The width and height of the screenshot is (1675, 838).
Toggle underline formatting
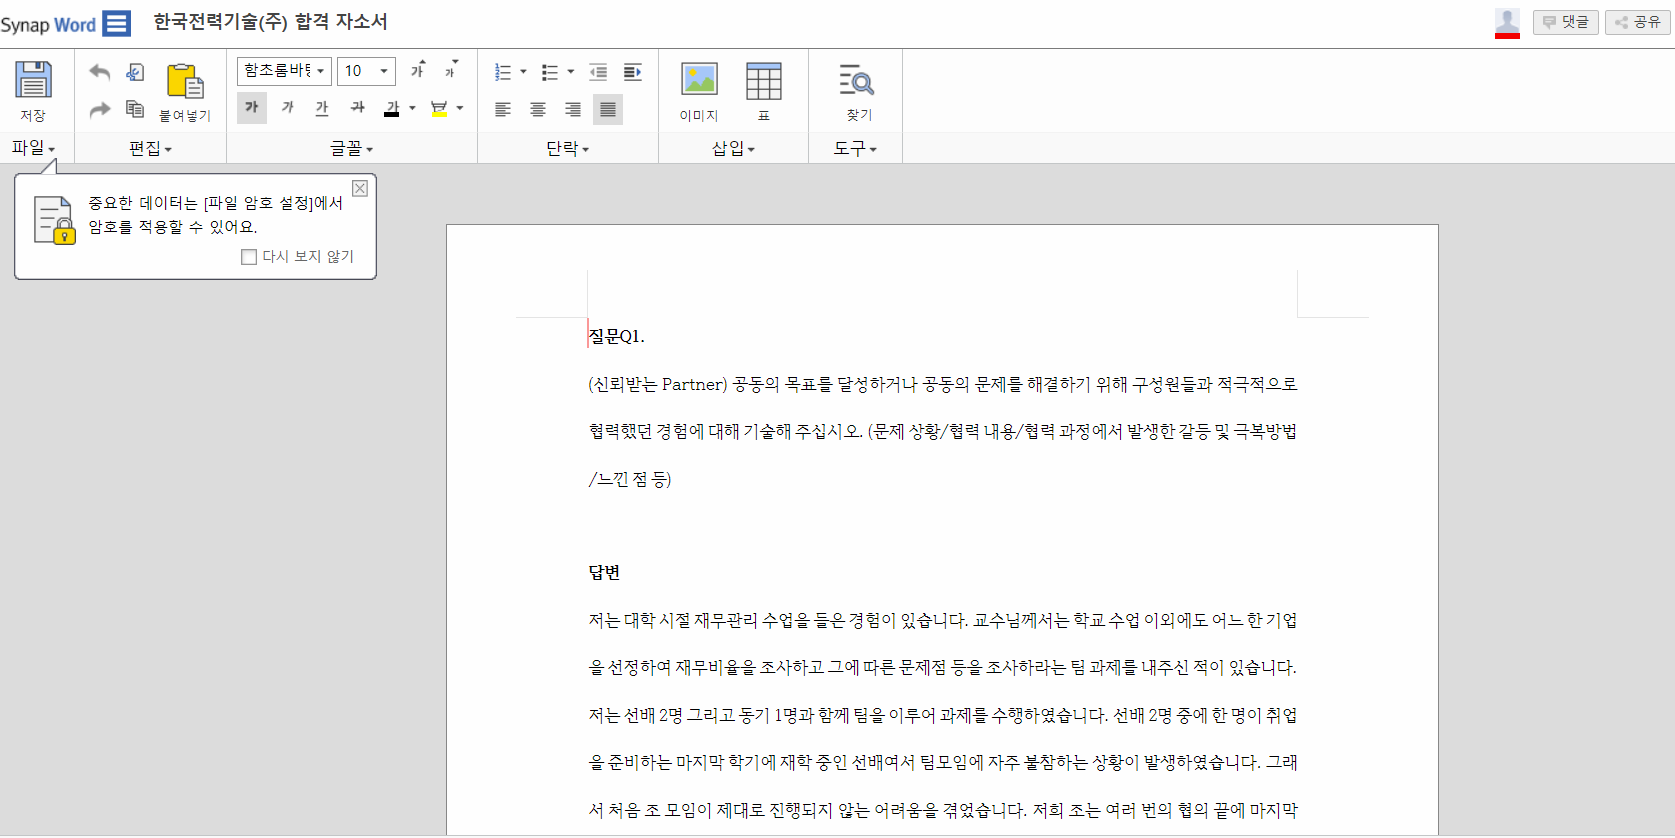tap(322, 107)
